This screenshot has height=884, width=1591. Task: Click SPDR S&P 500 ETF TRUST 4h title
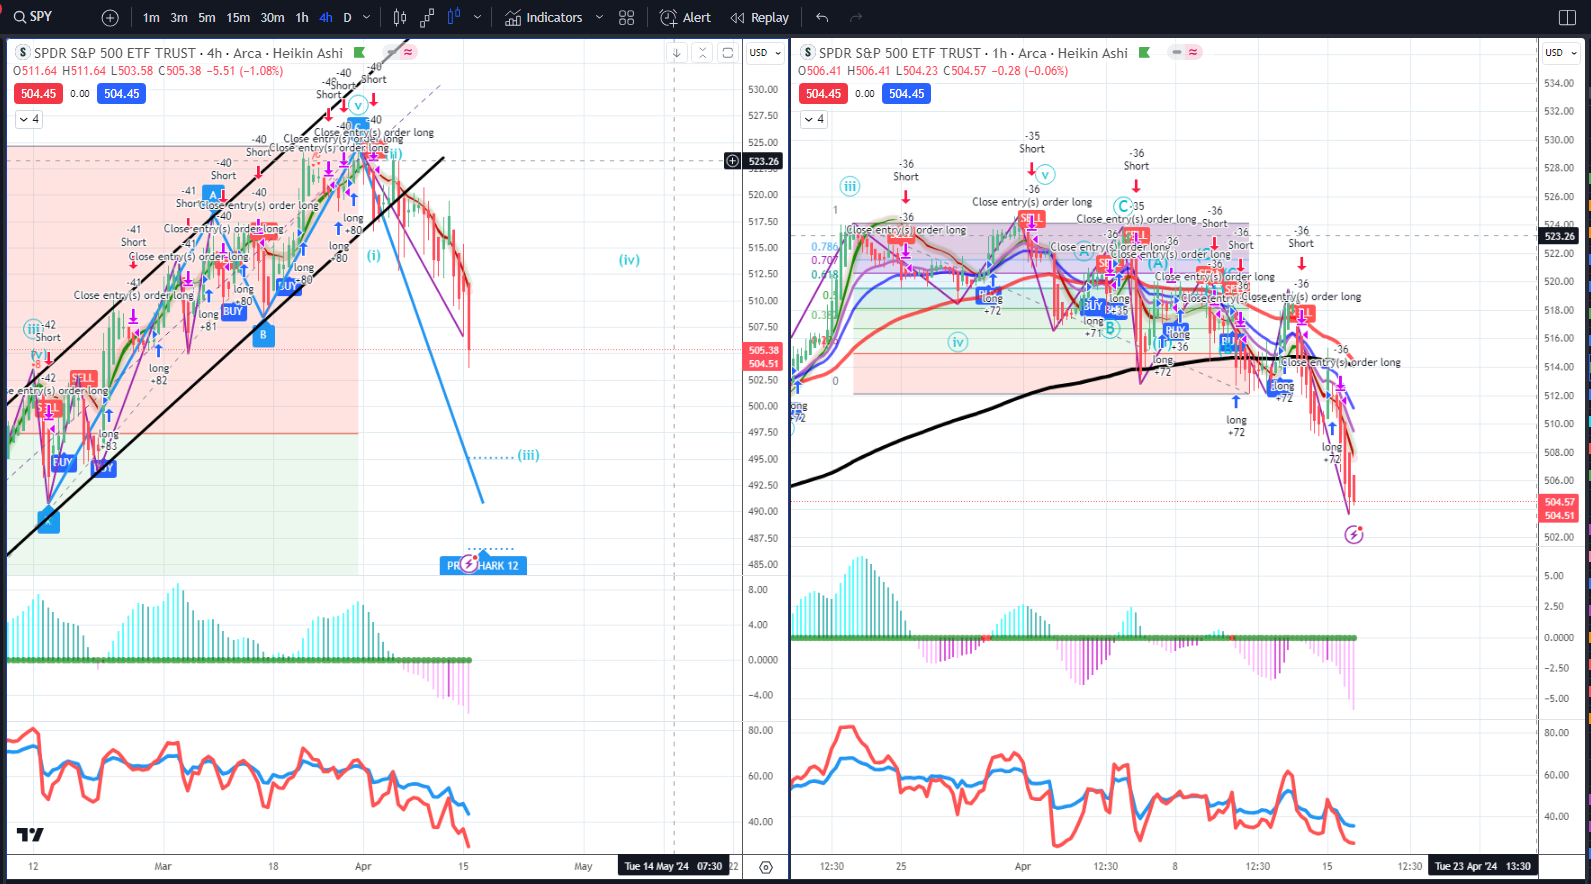click(188, 53)
